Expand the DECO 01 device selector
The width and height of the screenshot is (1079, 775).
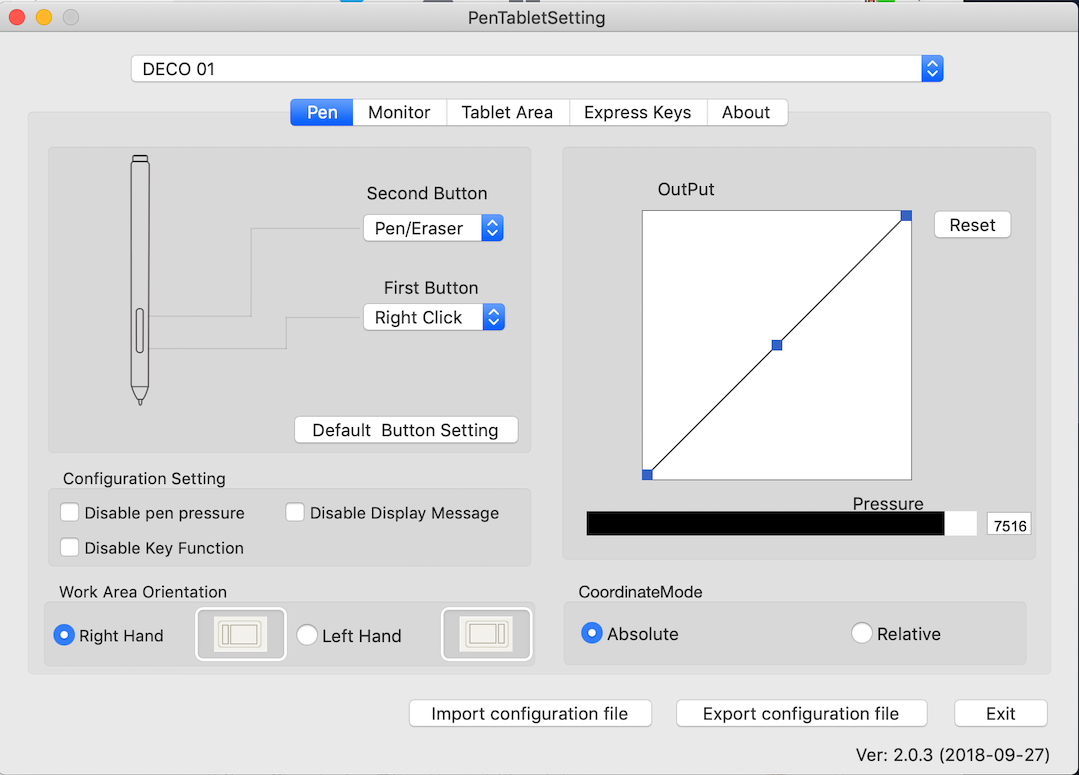pos(537,69)
